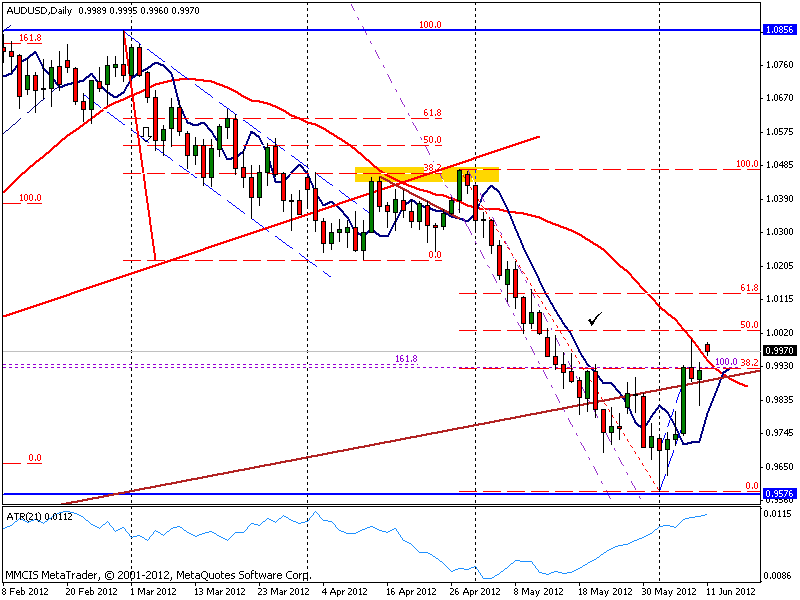This screenshot has width=800, height=600.
Task: Click the 13 Mar 2012 date label
Action: click(x=220, y=591)
